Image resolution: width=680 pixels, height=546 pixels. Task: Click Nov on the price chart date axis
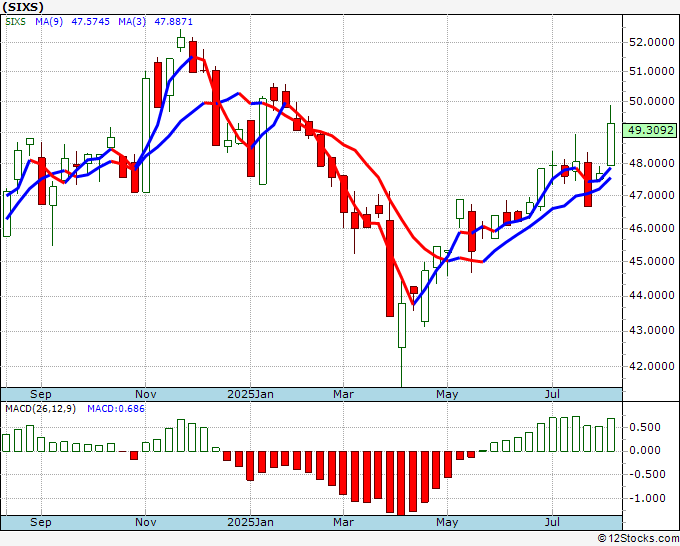tap(146, 394)
